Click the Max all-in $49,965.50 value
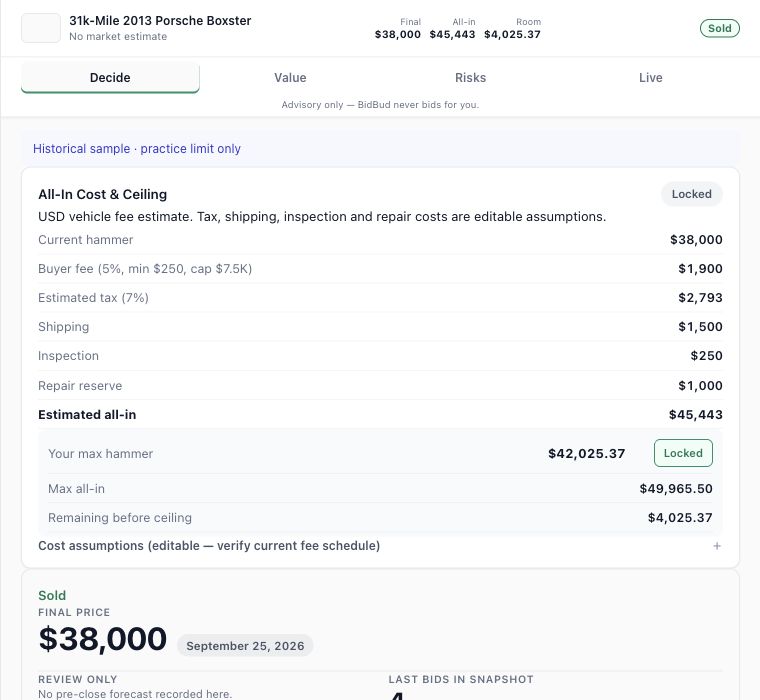The height and width of the screenshot is (700, 760). (x=676, y=489)
